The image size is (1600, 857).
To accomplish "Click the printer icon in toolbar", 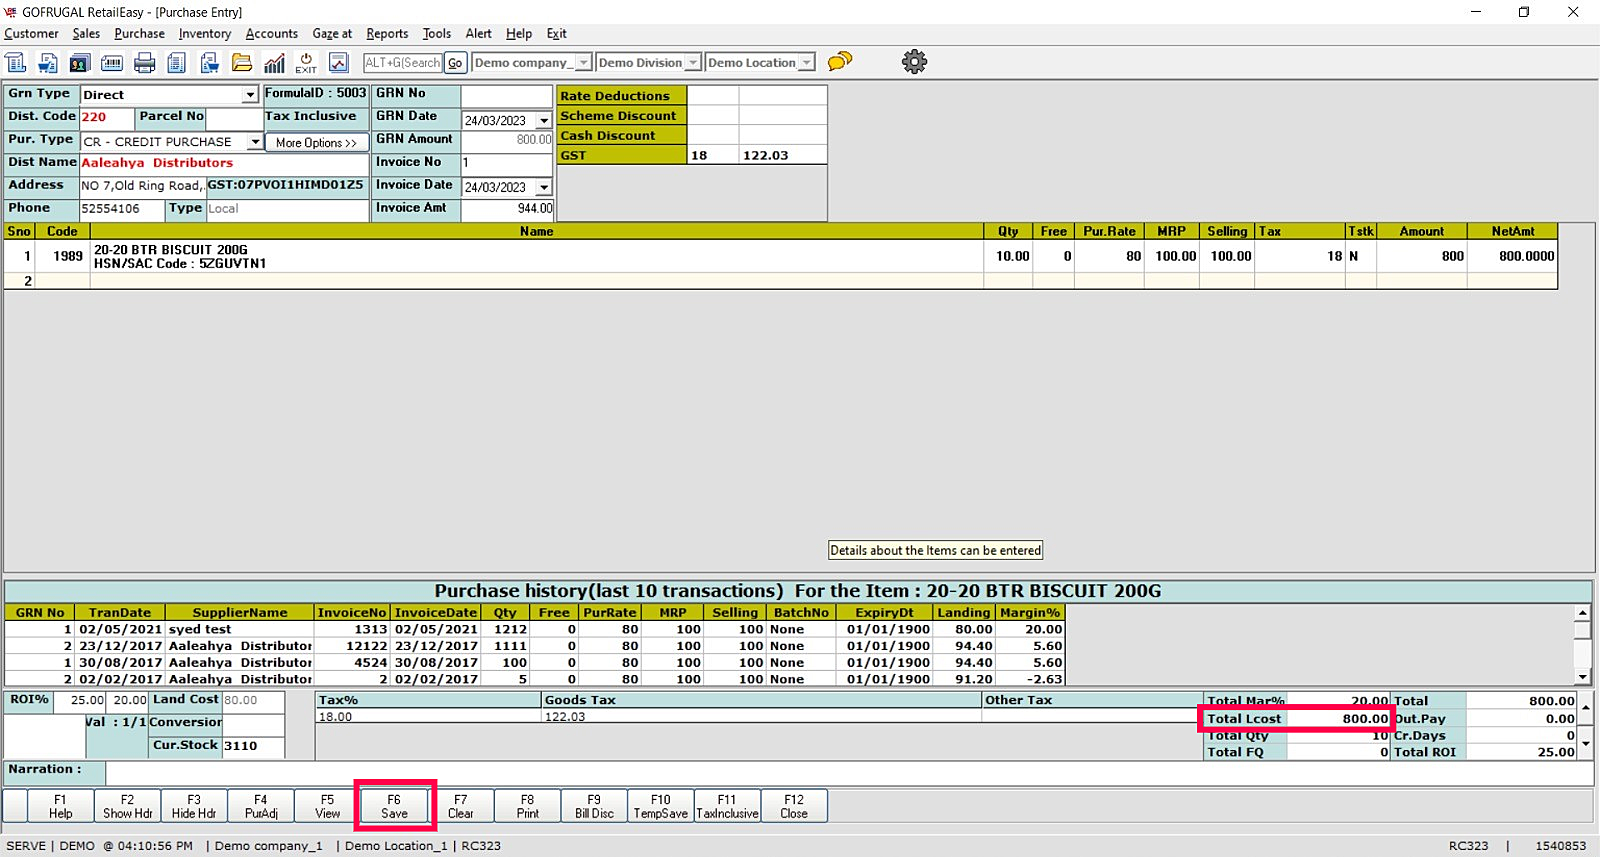I will pyautogui.click(x=144, y=63).
